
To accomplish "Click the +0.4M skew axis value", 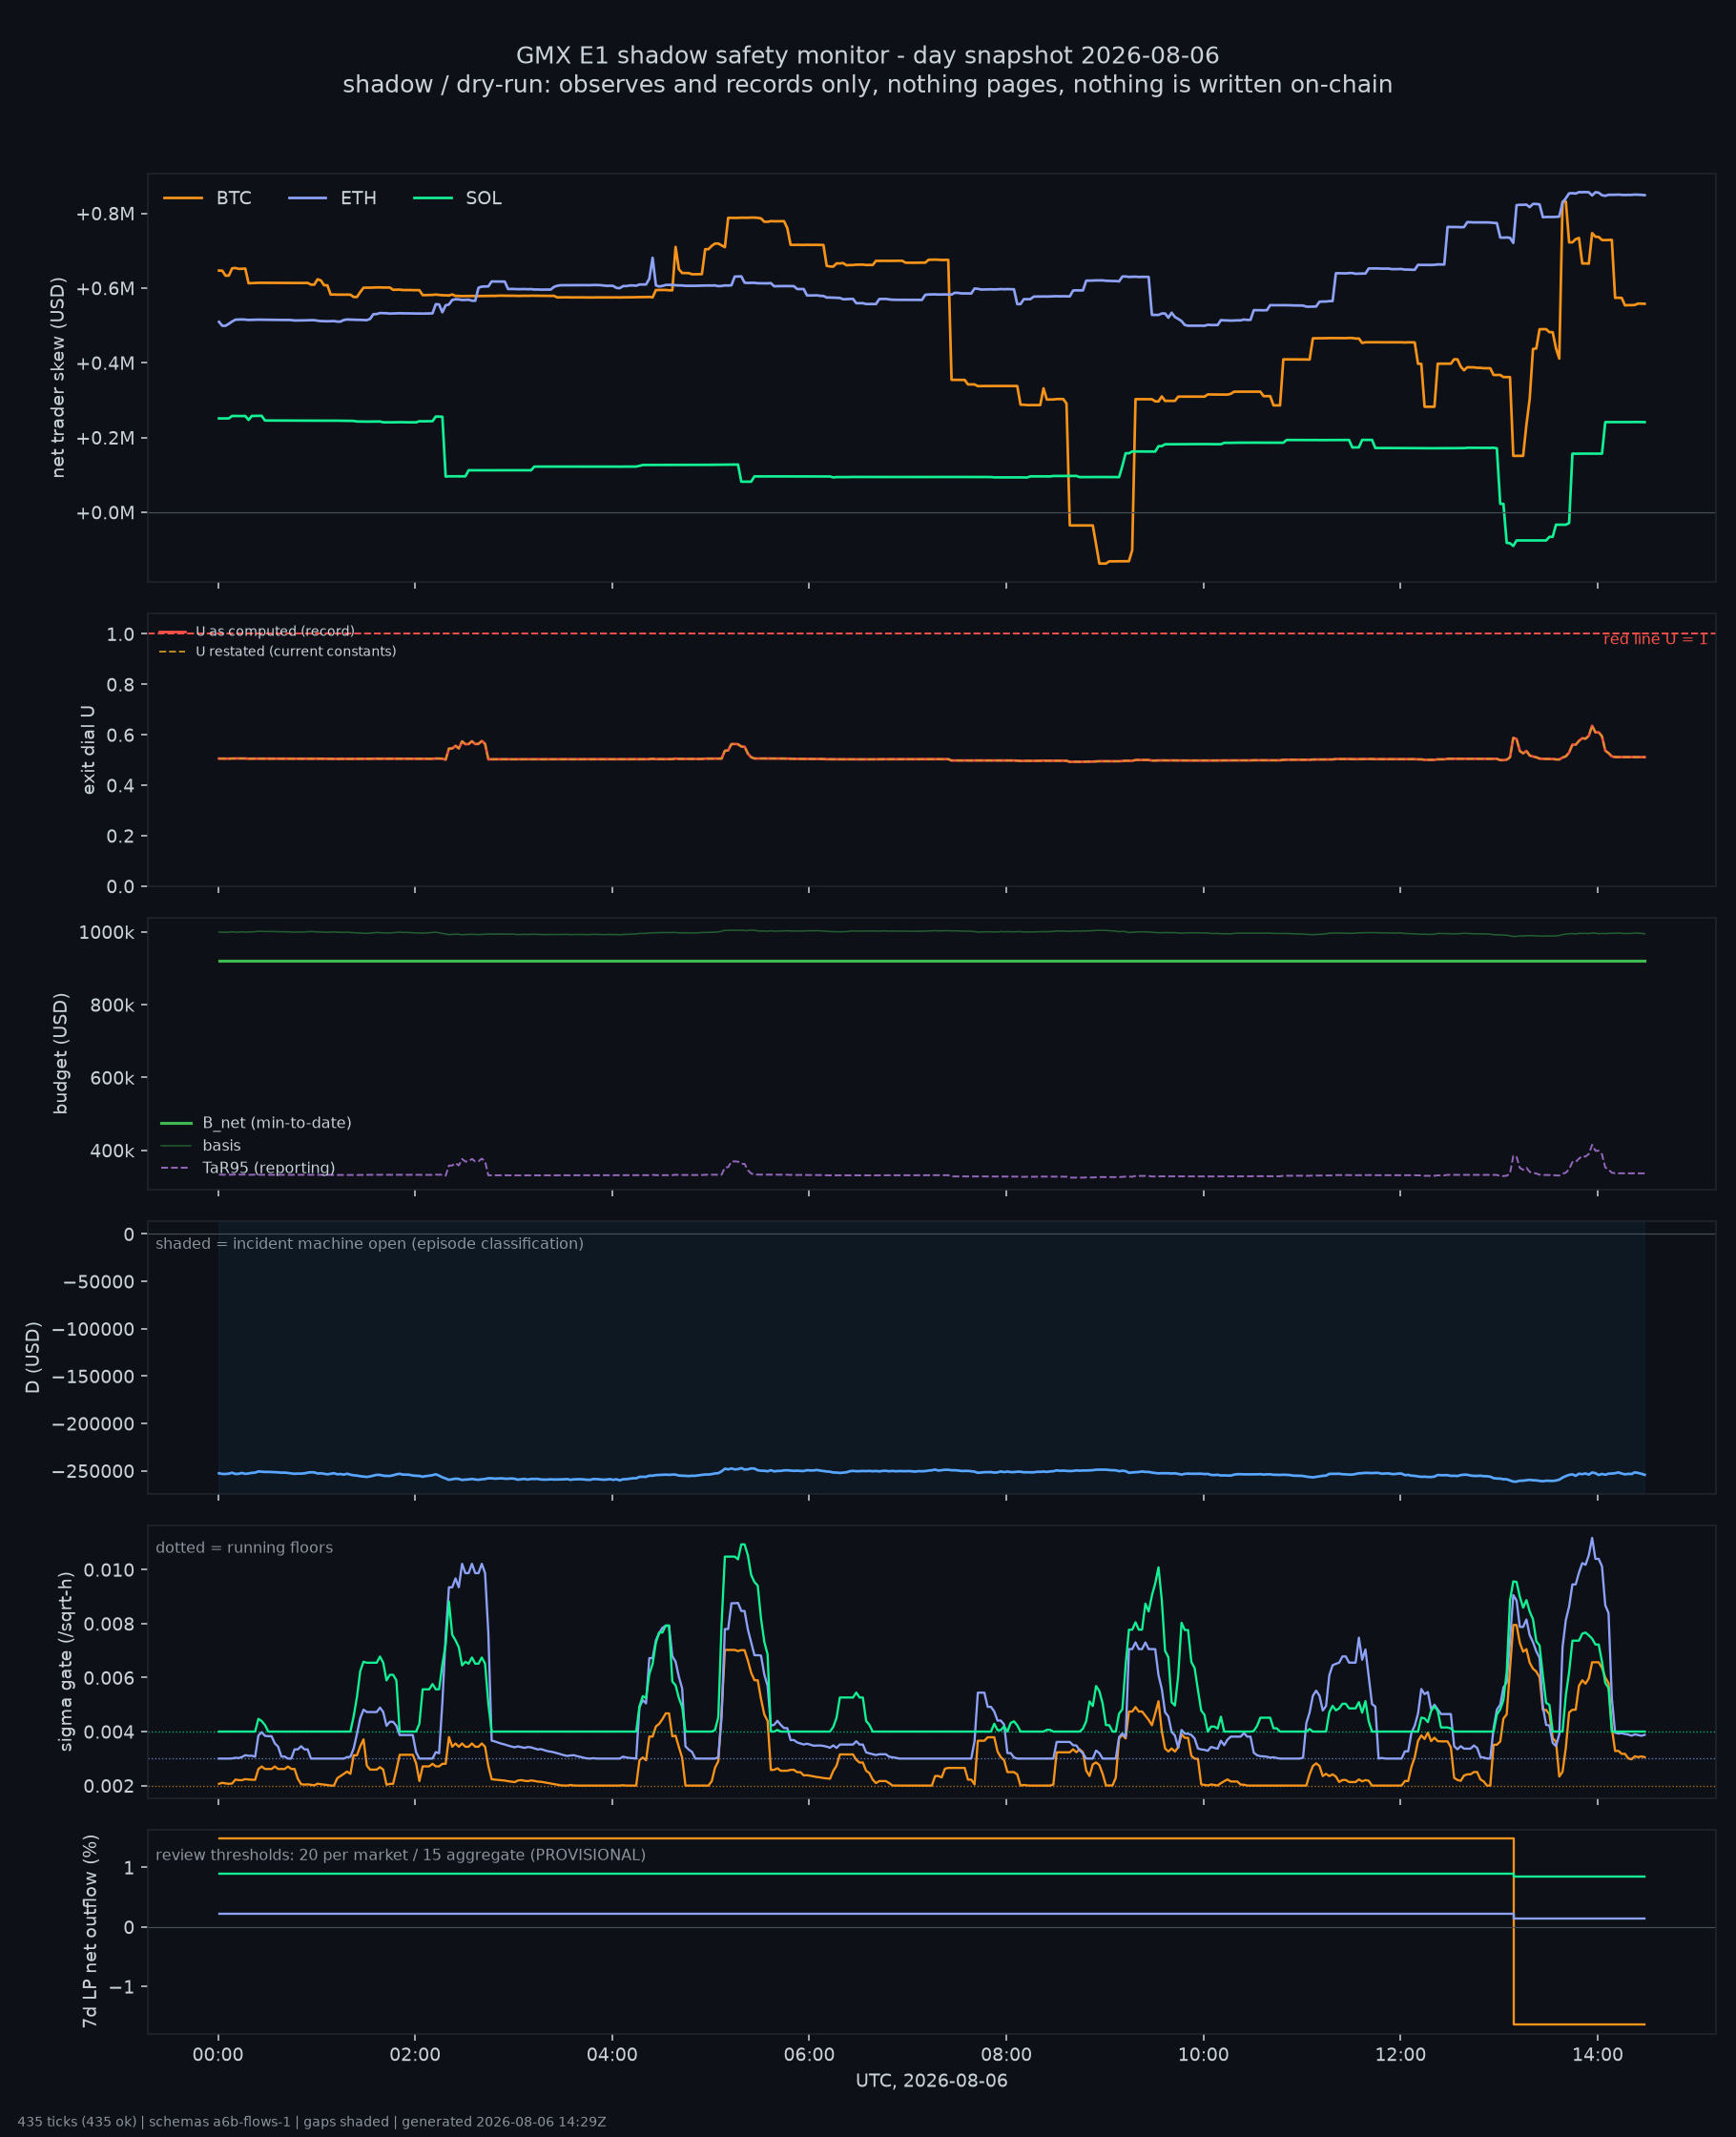I will [105, 363].
